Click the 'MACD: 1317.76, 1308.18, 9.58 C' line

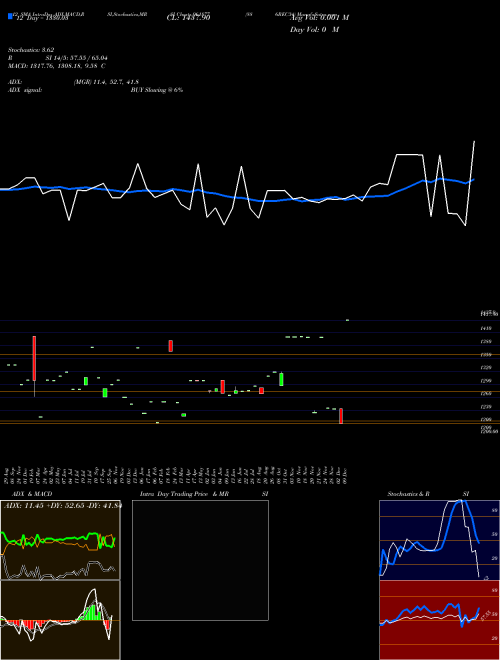point(56,66)
